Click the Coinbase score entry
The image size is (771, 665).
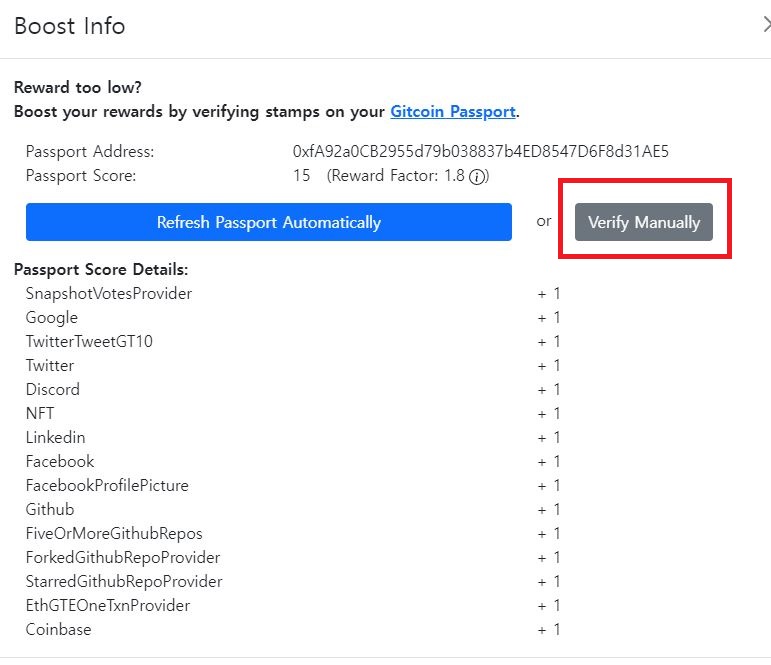pyautogui.click(x=59, y=629)
